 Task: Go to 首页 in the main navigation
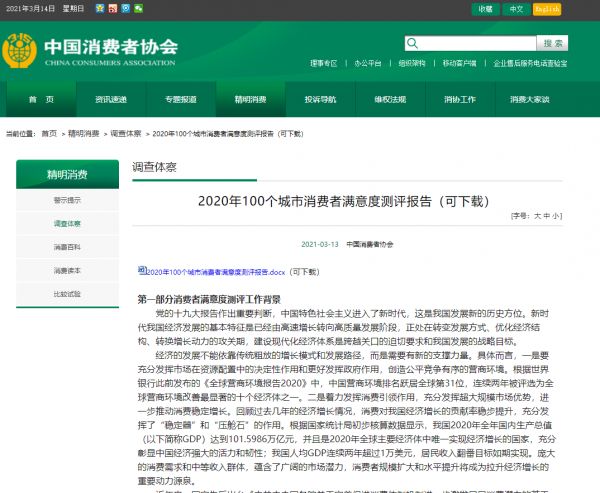pos(41,100)
